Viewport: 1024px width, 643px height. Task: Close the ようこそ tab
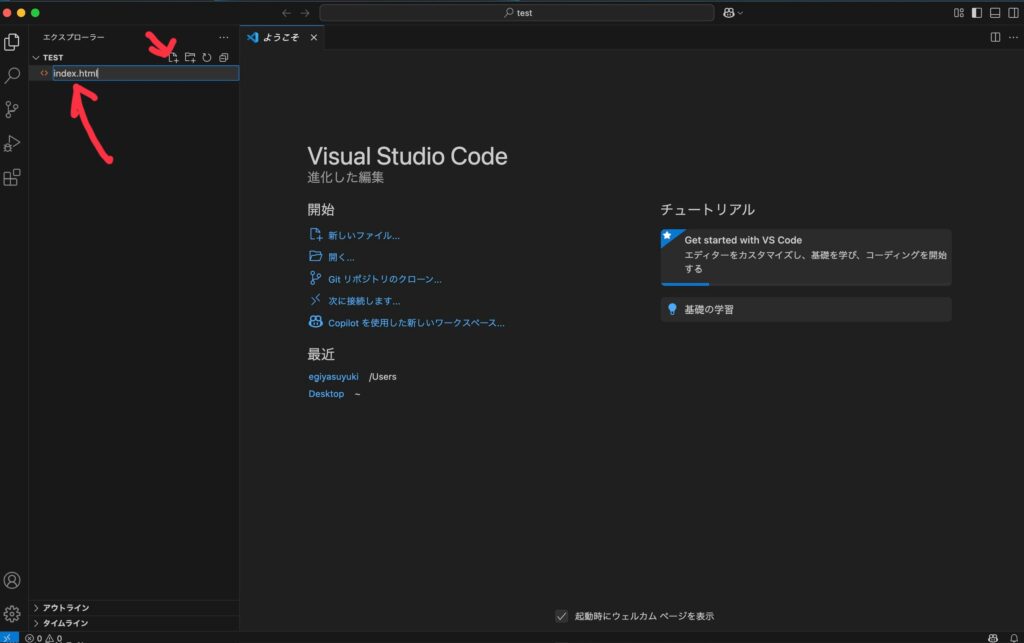click(314, 37)
